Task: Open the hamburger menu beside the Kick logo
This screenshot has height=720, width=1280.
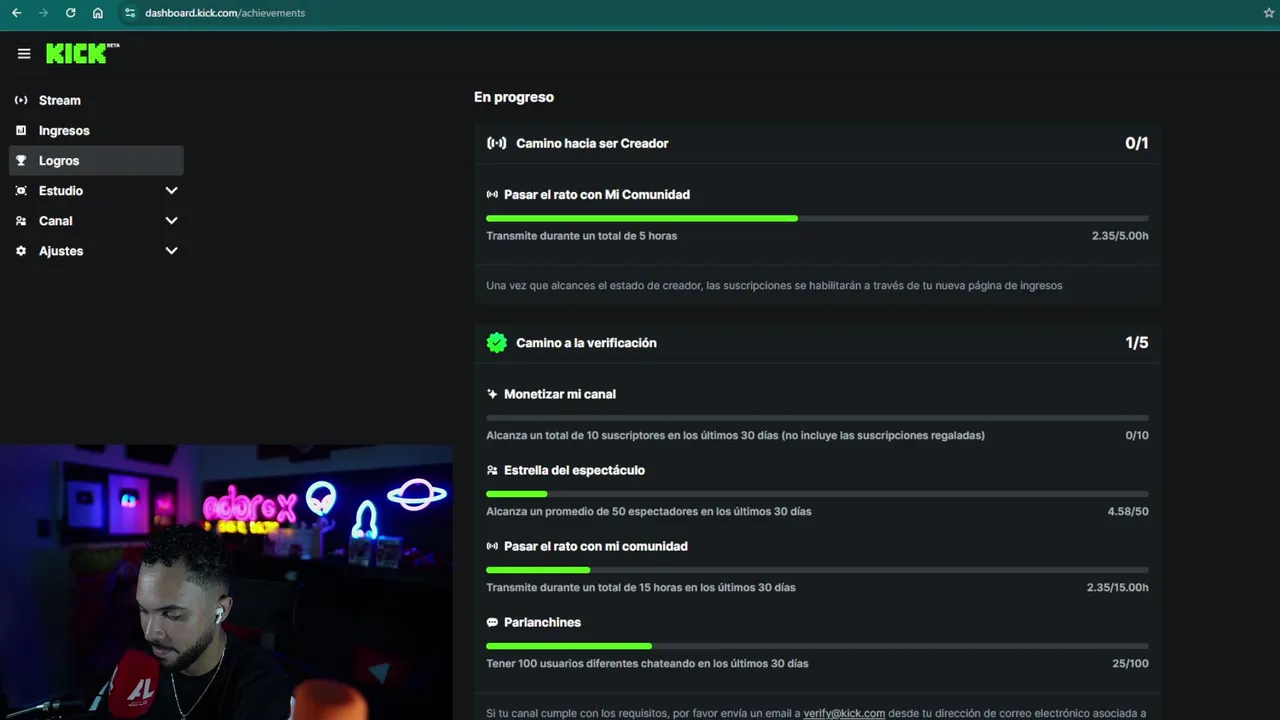Action: tap(24, 54)
